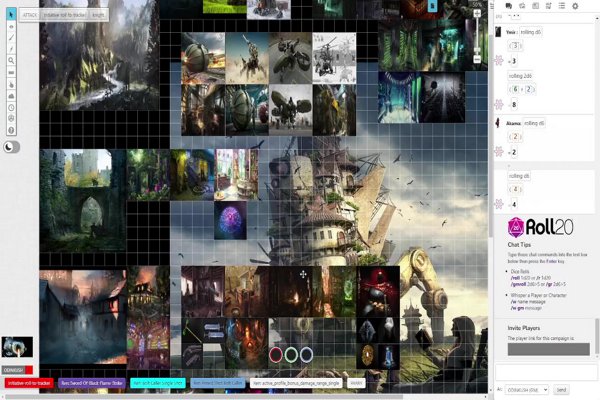
Task: Click the Send chat button
Action: [561, 390]
